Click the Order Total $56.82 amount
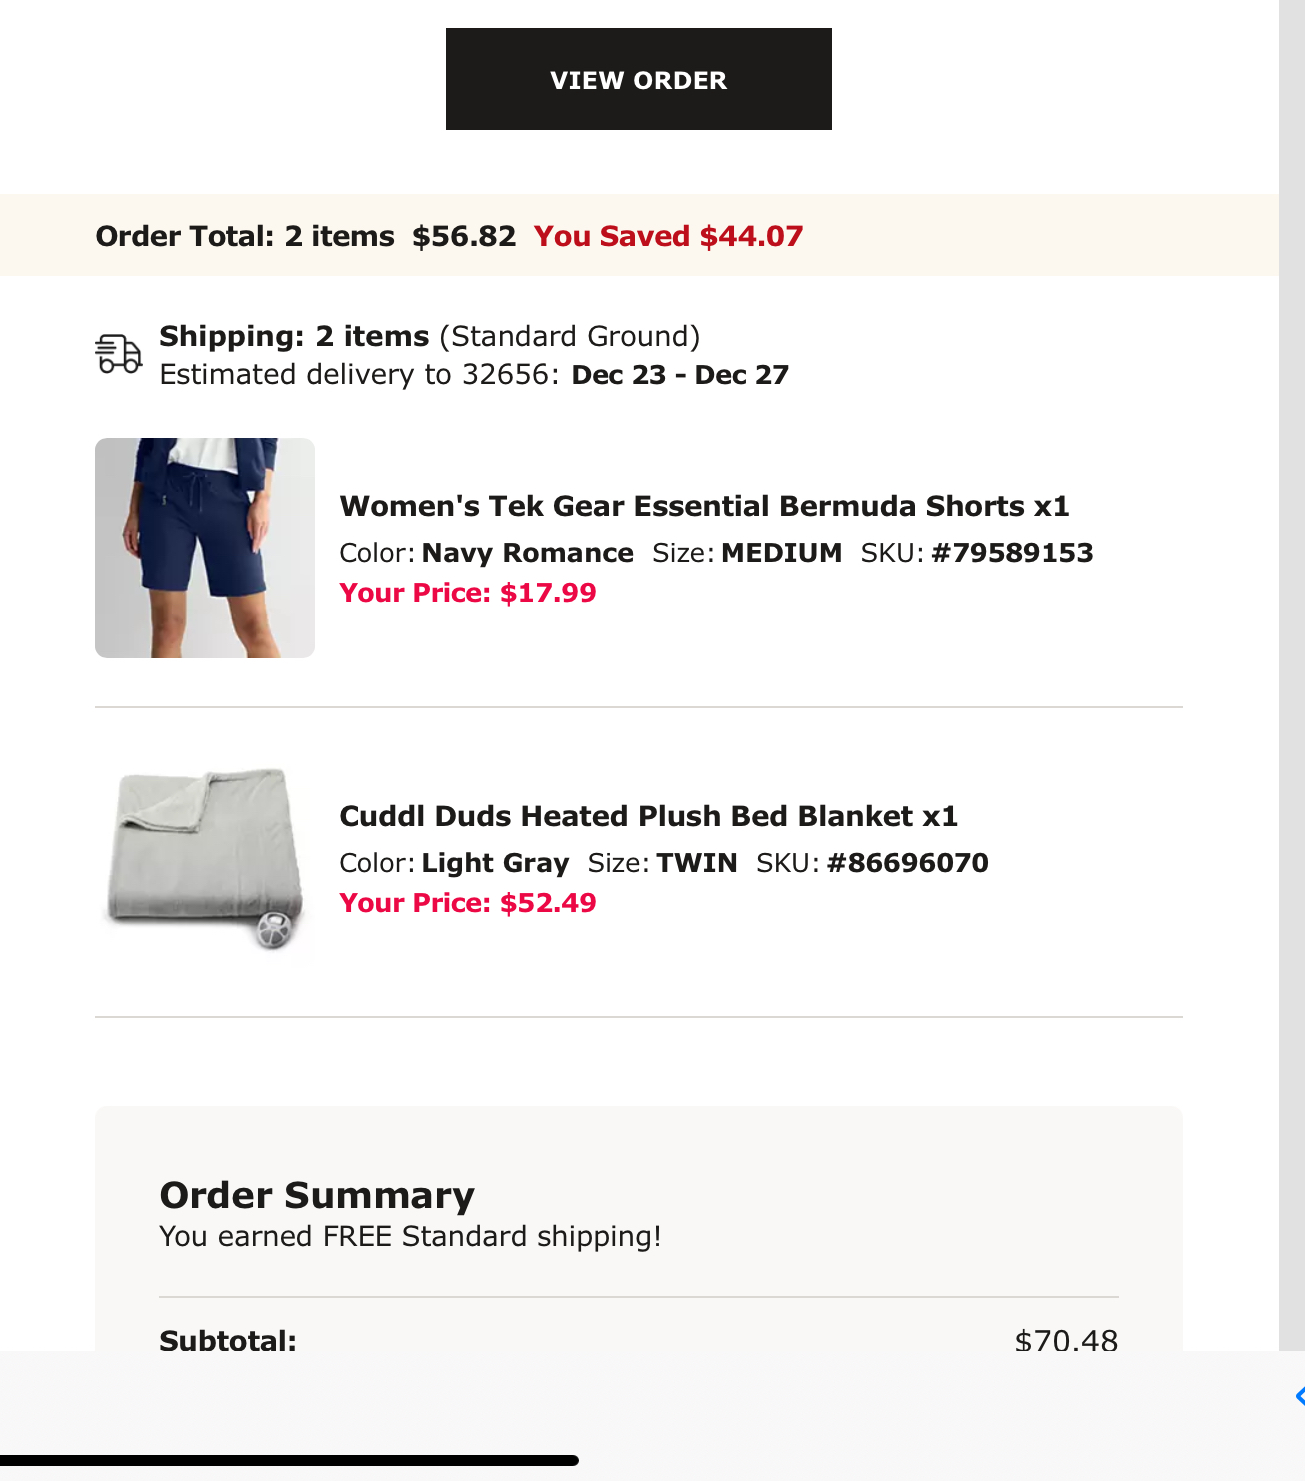 coord(464,236)
